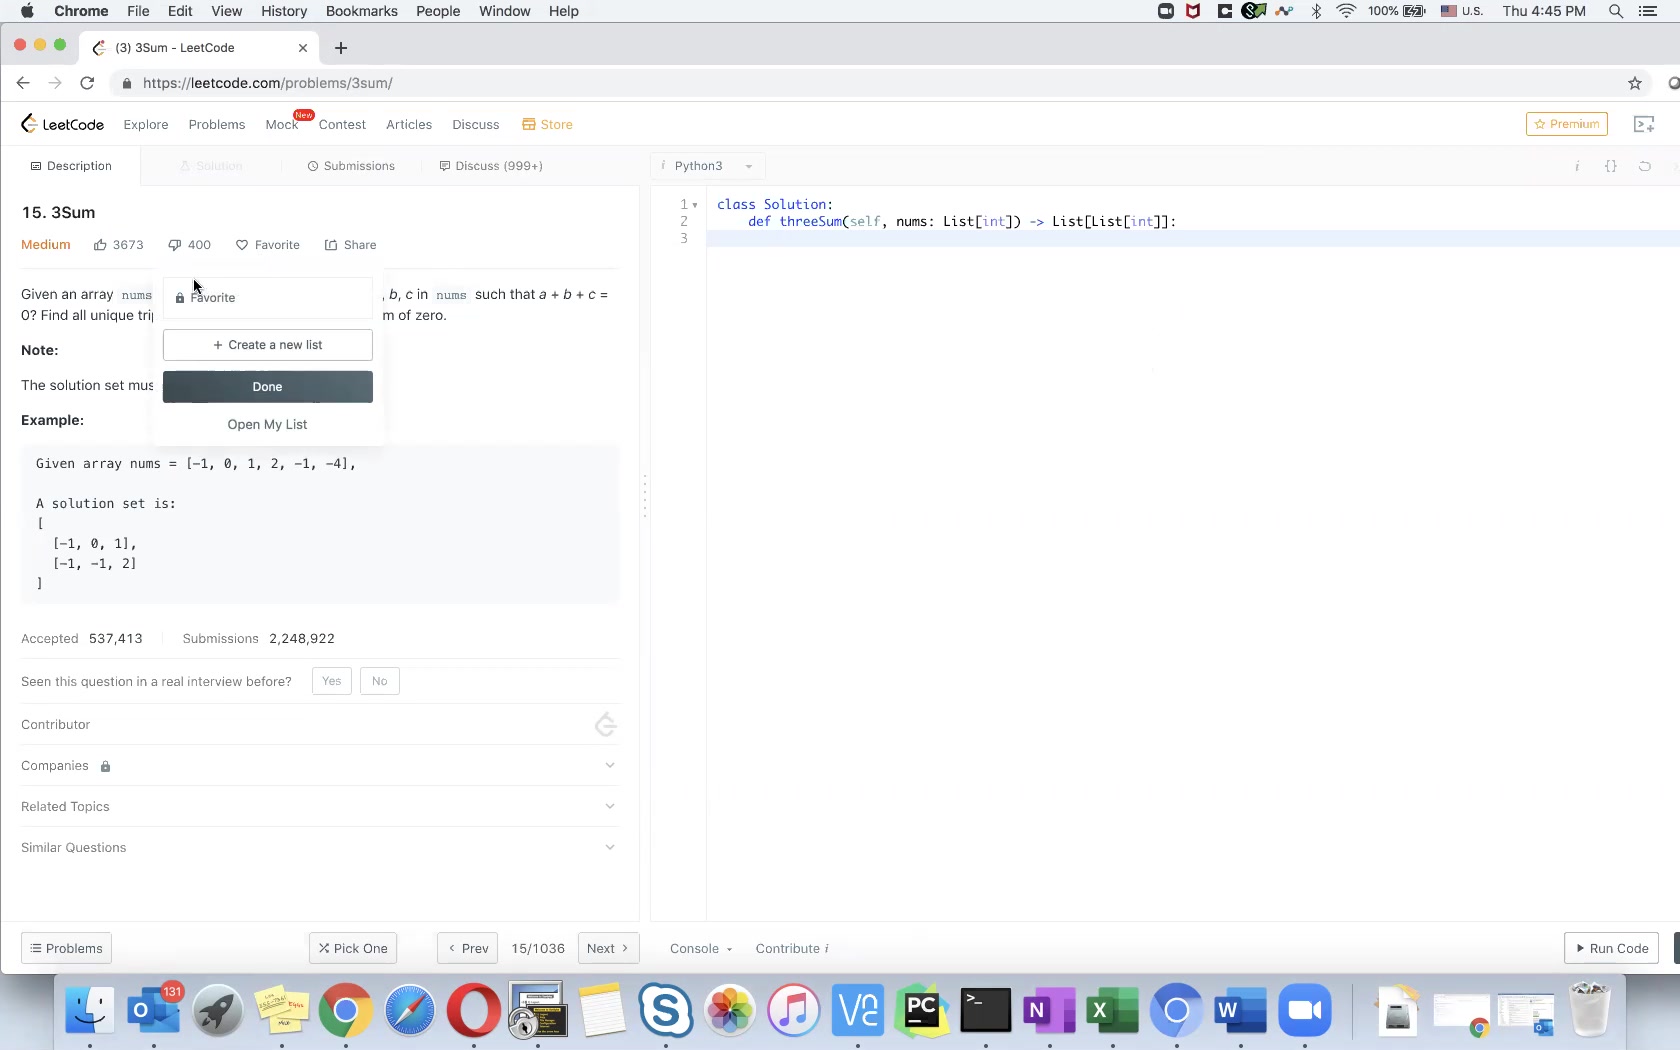Open Skype from the Dock

[666, 1012]
